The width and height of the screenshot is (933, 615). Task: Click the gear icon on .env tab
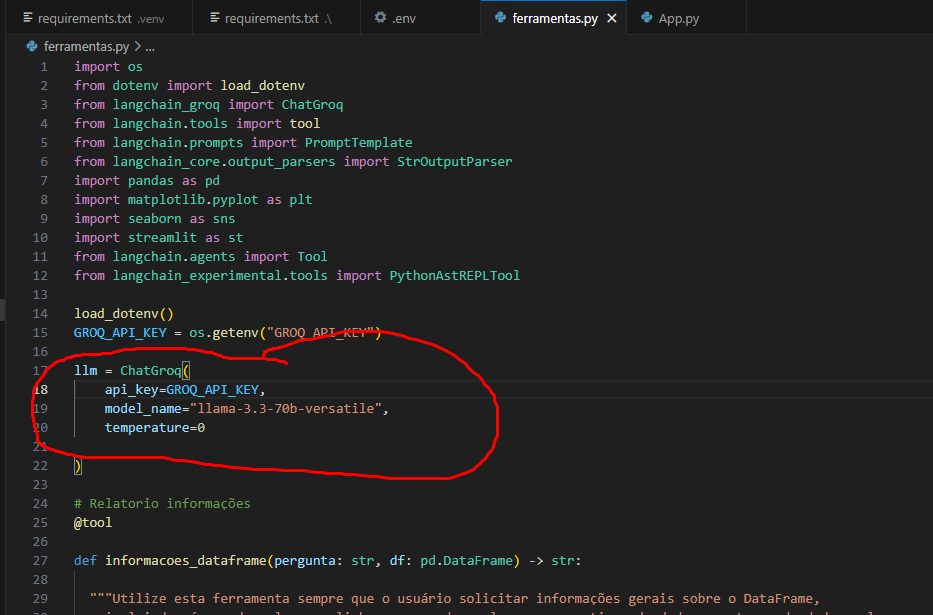coord(380,18)
